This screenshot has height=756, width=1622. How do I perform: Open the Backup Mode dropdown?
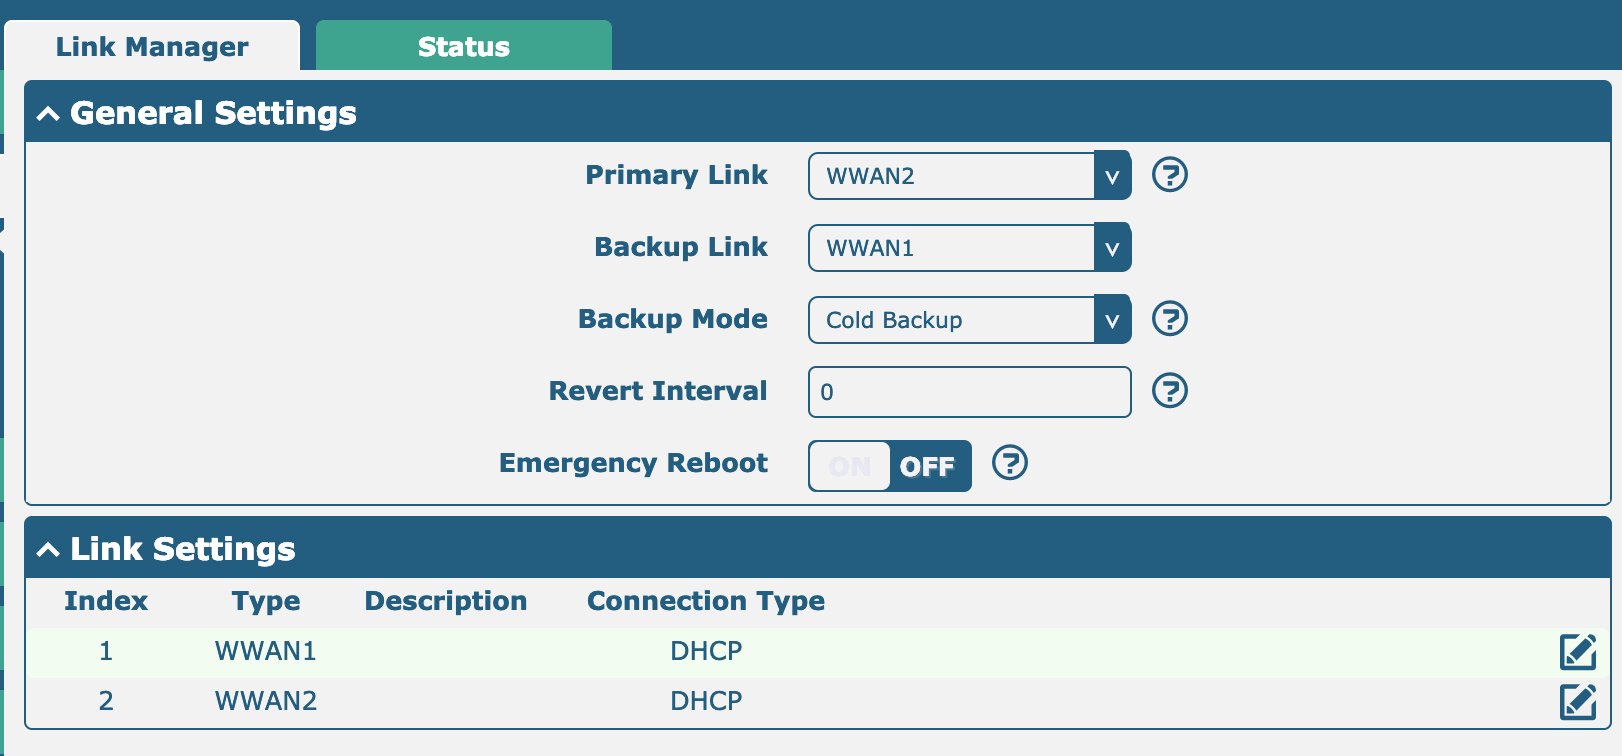(969, 320)
